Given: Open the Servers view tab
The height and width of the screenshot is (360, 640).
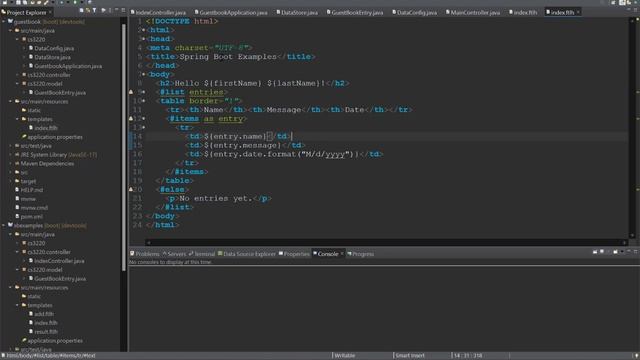Looking at the screenshot, I should point(174,254).
